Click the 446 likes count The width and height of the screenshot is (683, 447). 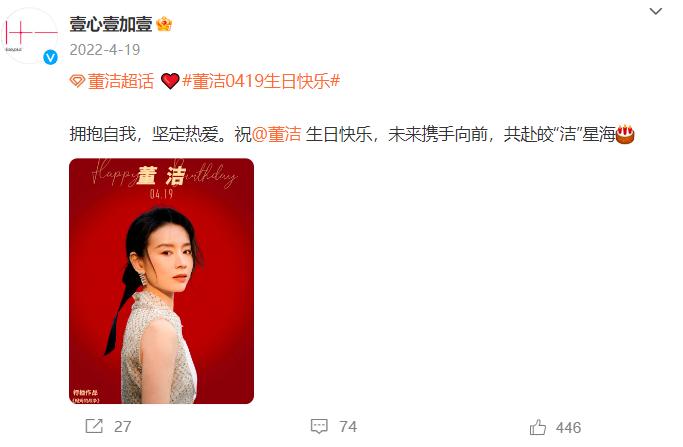[568, 427]
